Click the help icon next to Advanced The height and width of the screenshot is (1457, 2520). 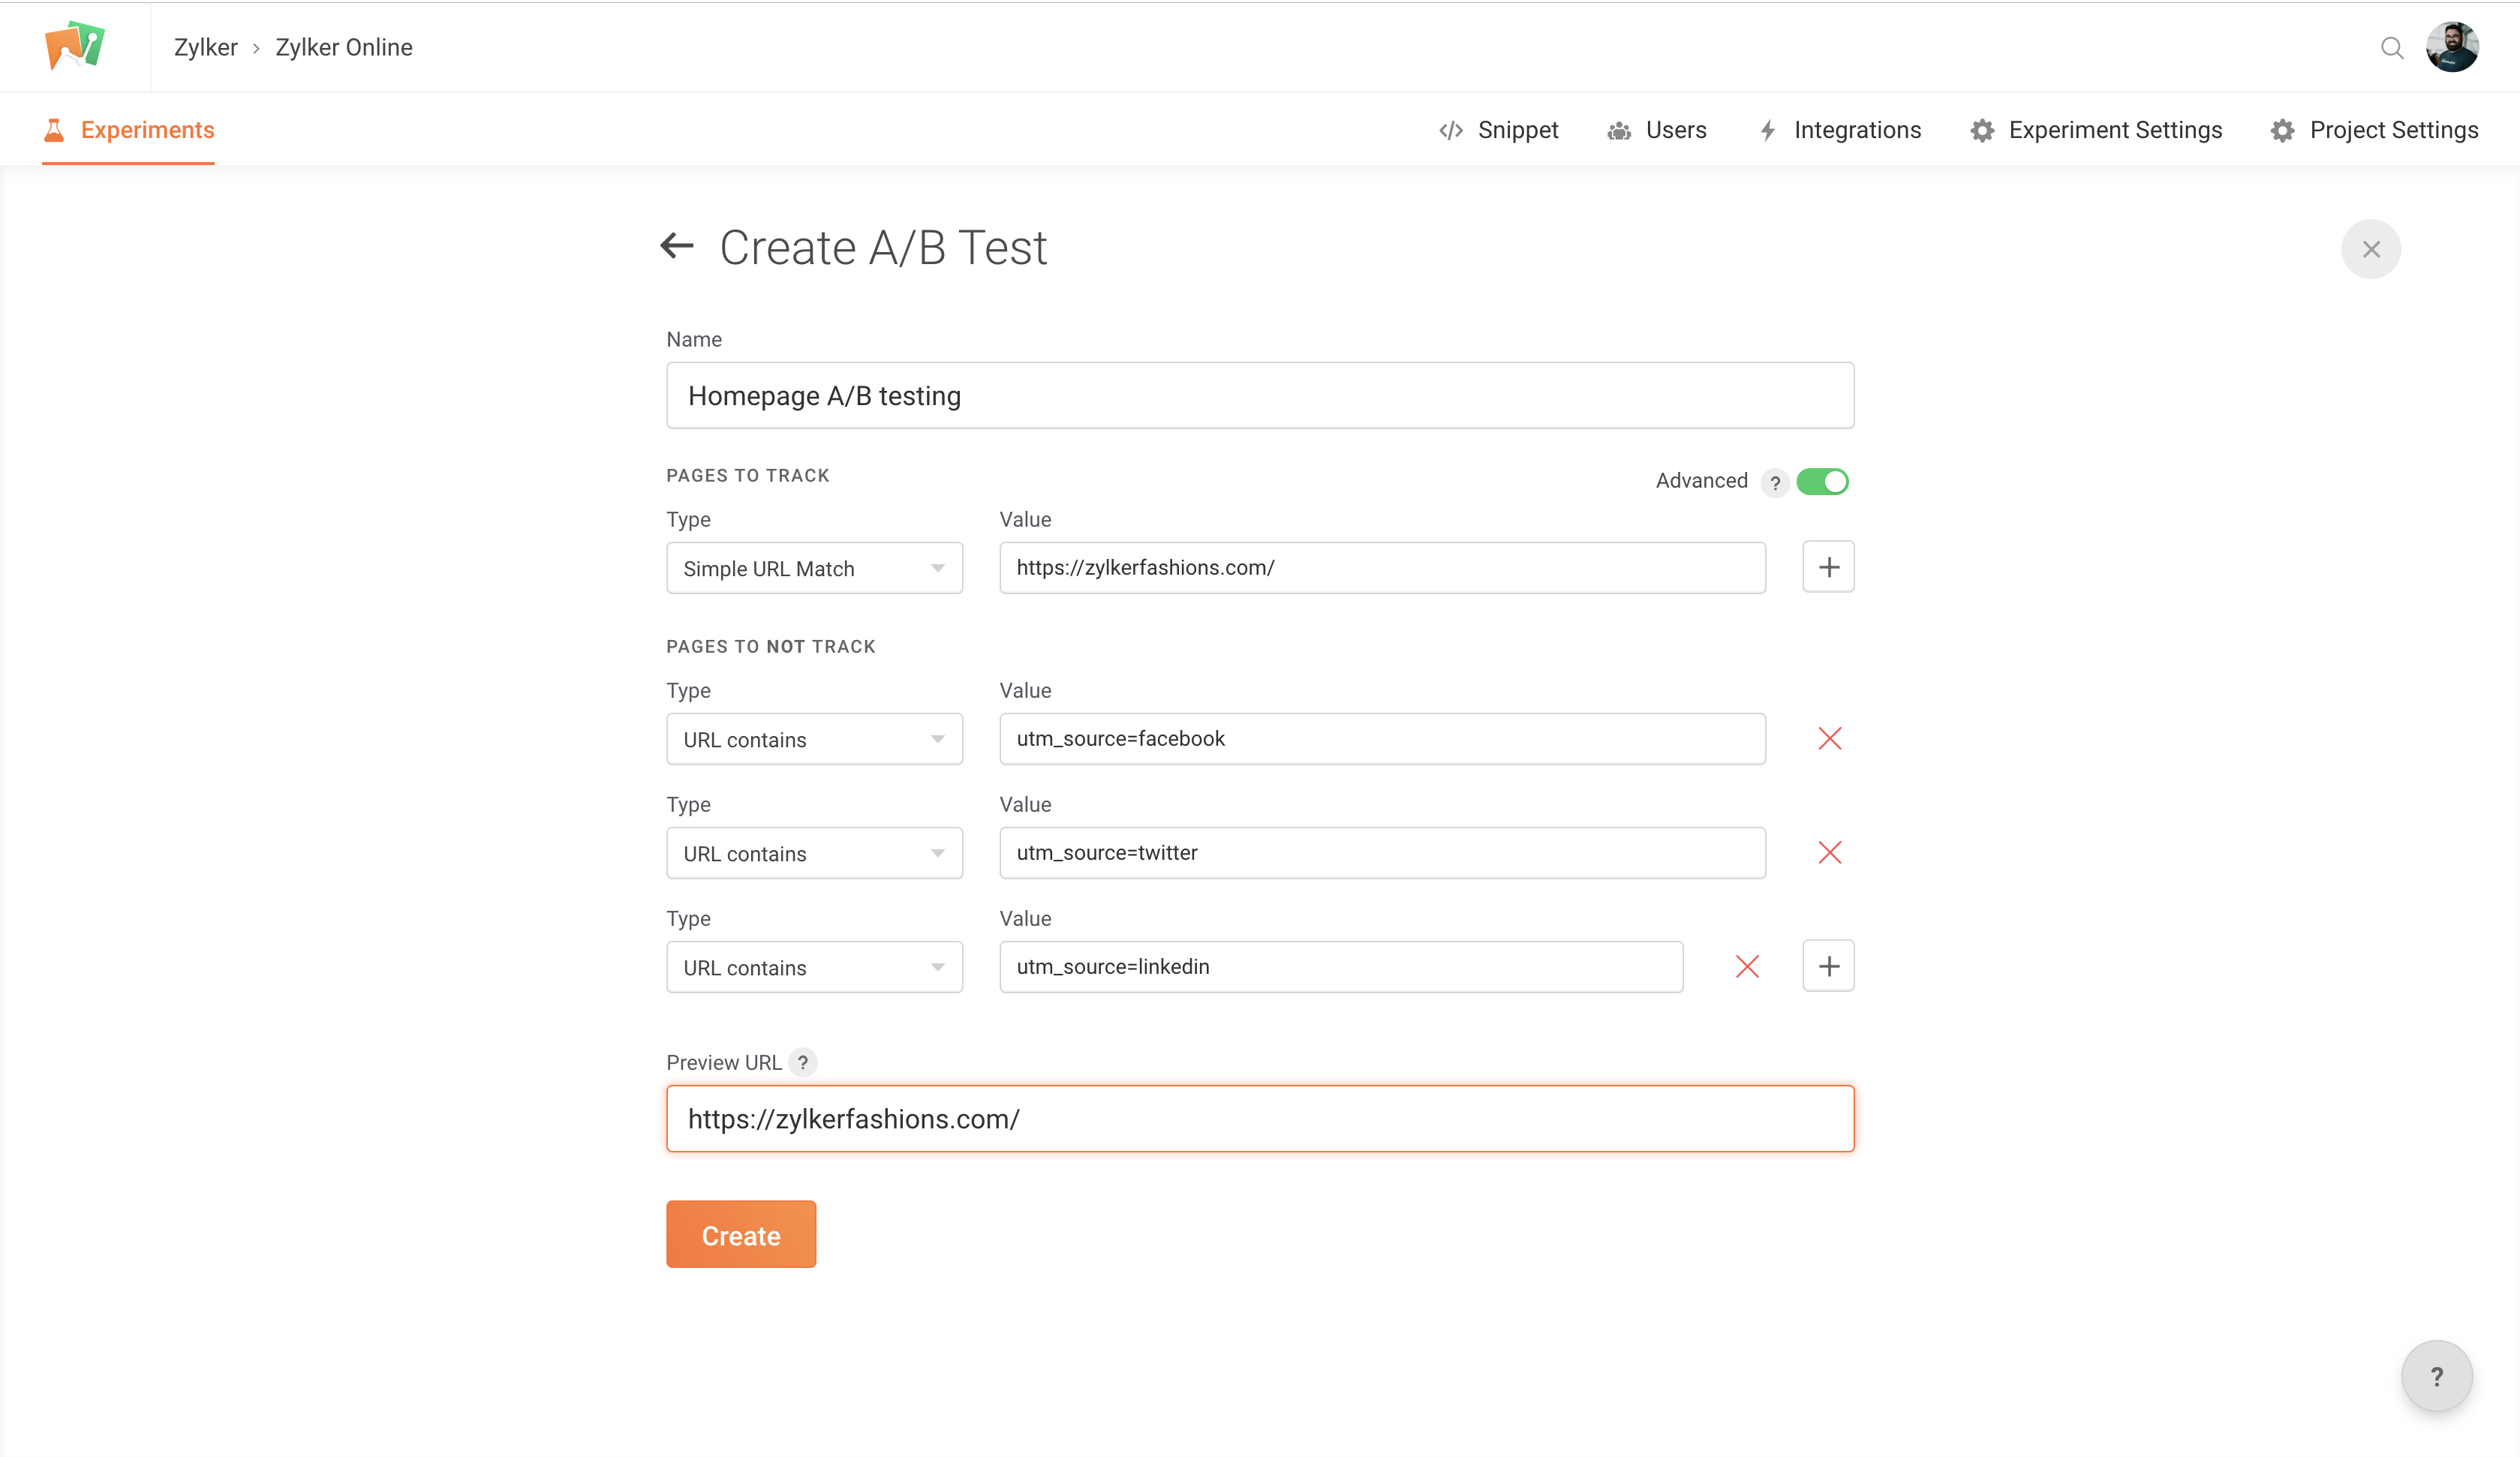(x=1774, y=483)
